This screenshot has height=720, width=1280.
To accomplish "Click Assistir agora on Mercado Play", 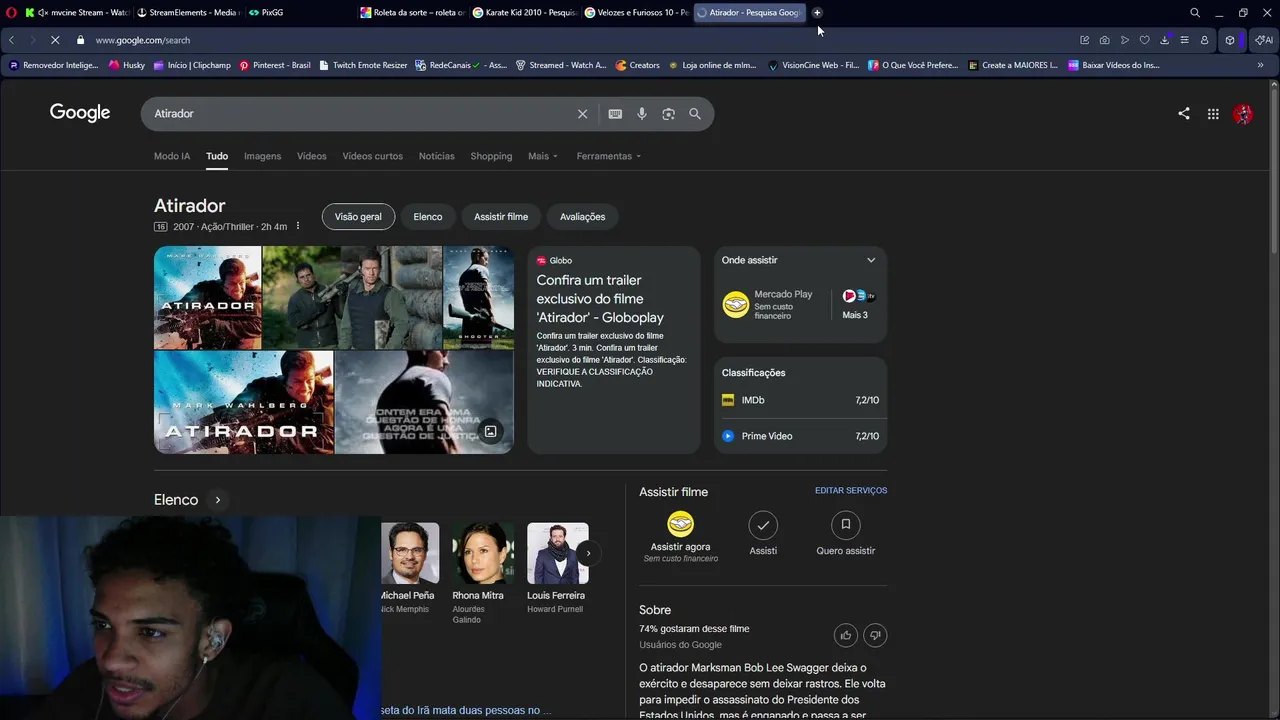I will [x=680, y=538].
